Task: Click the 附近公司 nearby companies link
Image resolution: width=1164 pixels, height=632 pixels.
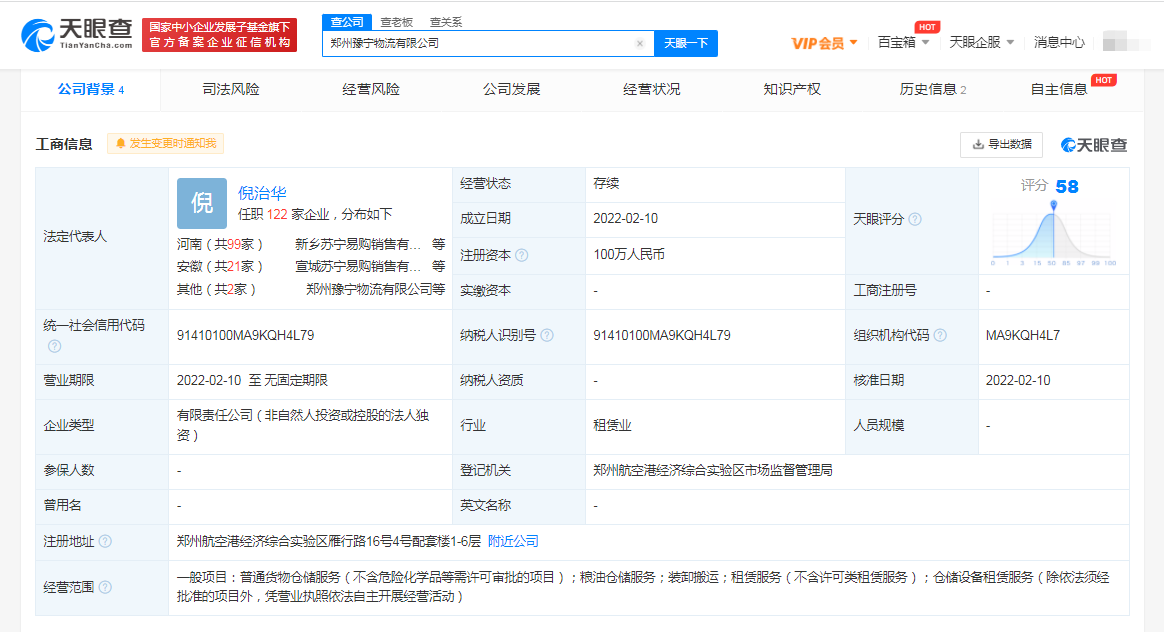Action: pos(513,541)
